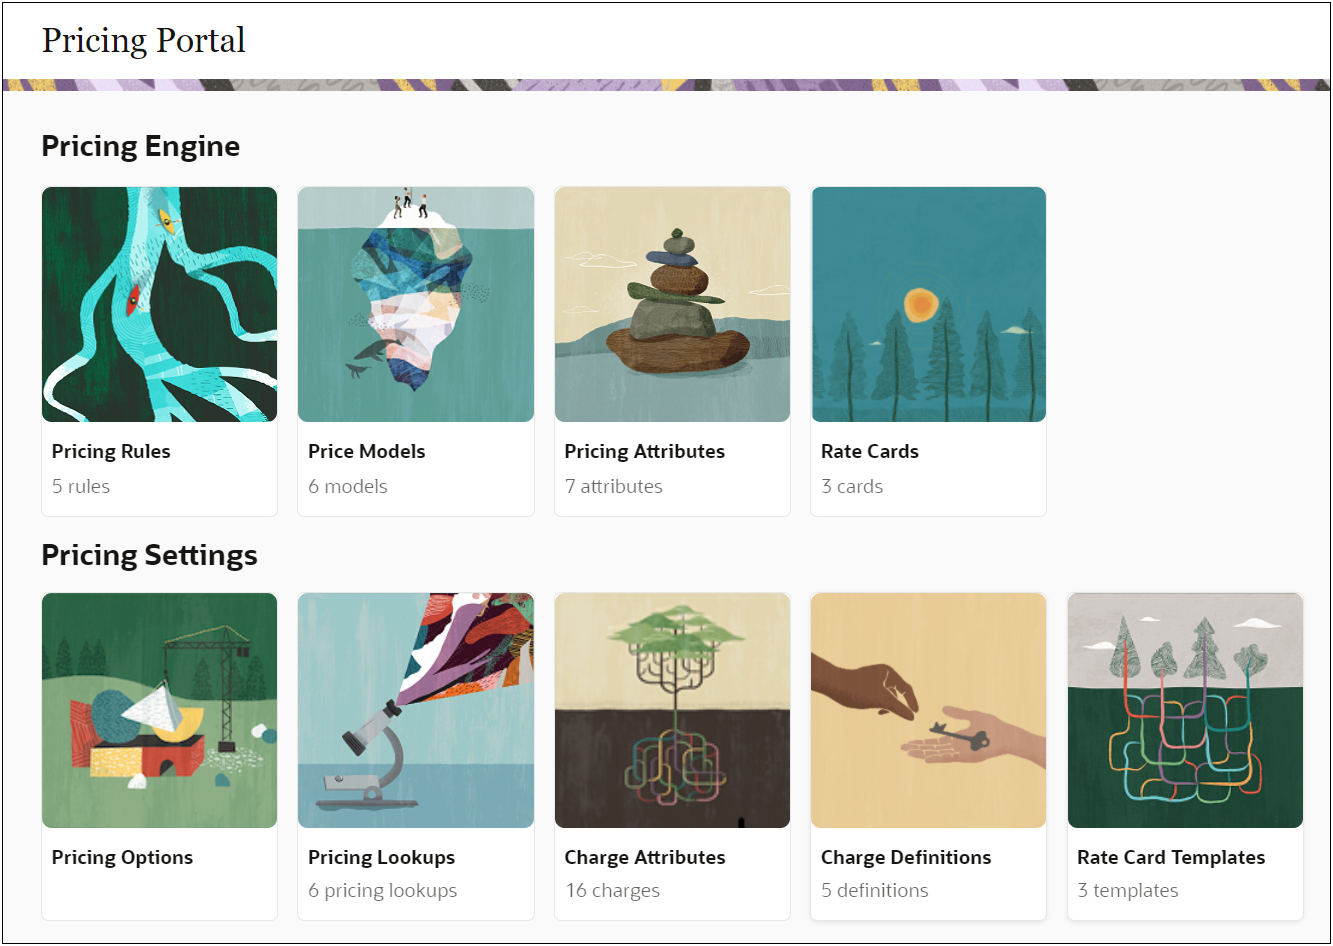Click the Charge Definitions key handoff illustration
Image resolution: width=1333 pixels, height=946 pixels.
tap(928, 710)
